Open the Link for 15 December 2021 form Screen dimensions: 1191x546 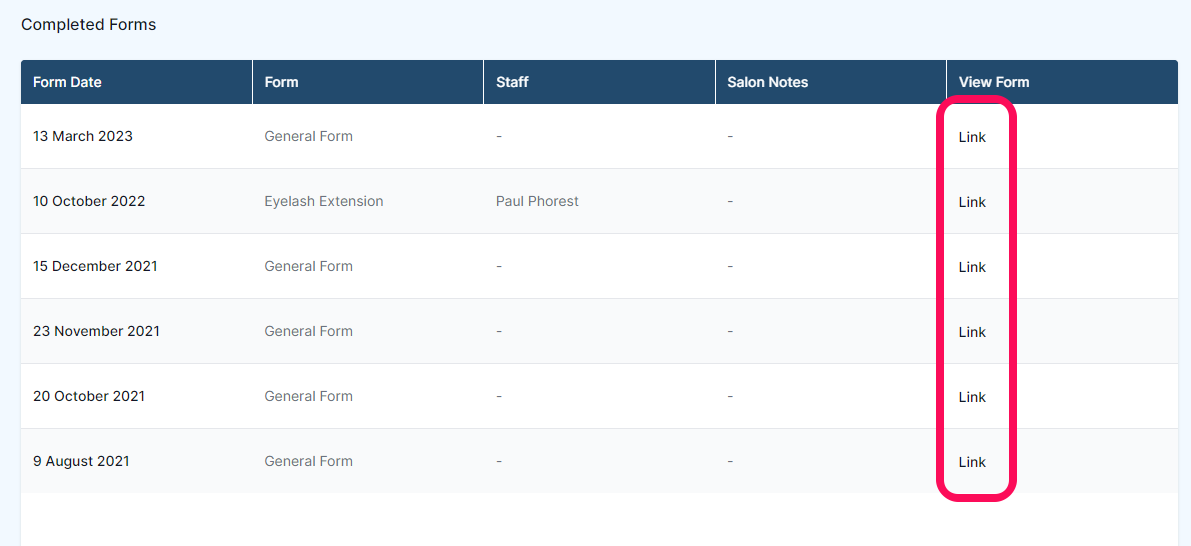click(x=972, y=267)
